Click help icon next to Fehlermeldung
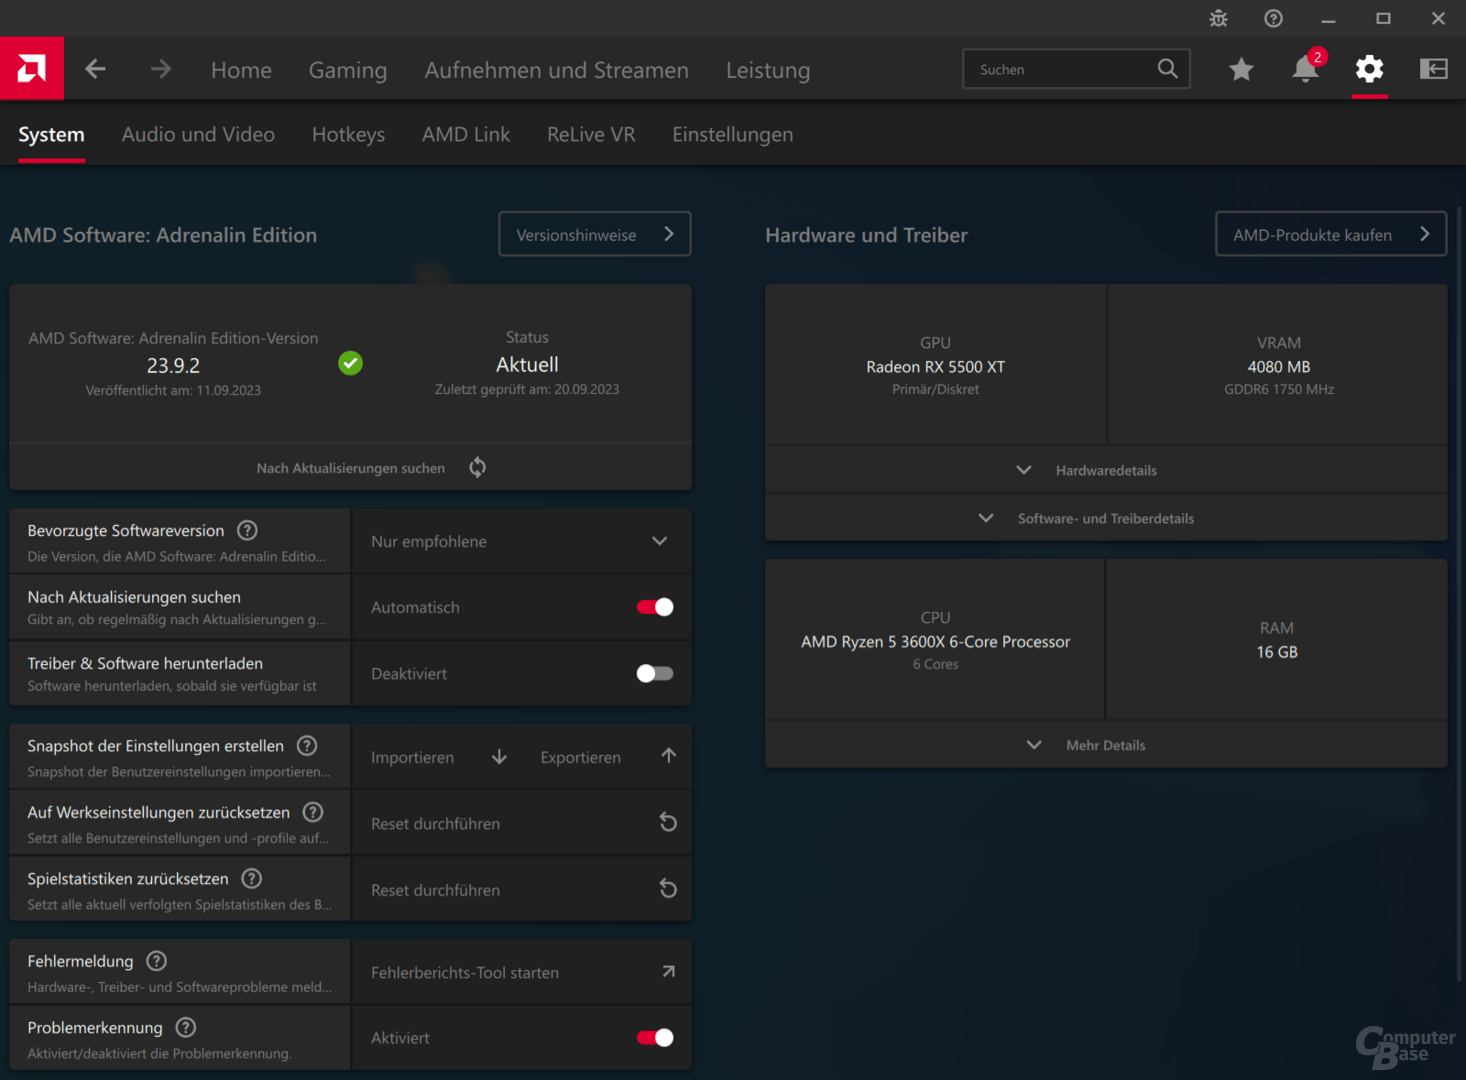1466x1080 pixels. pyautogui.click(x=156, y=961)
